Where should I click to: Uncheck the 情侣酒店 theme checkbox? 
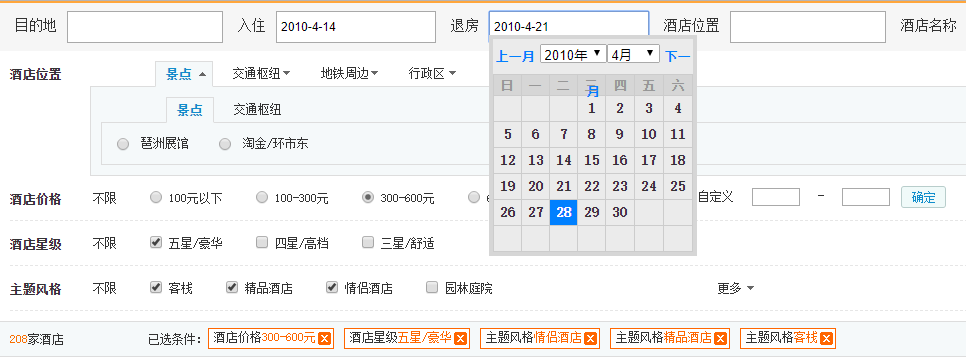point(332,287)
